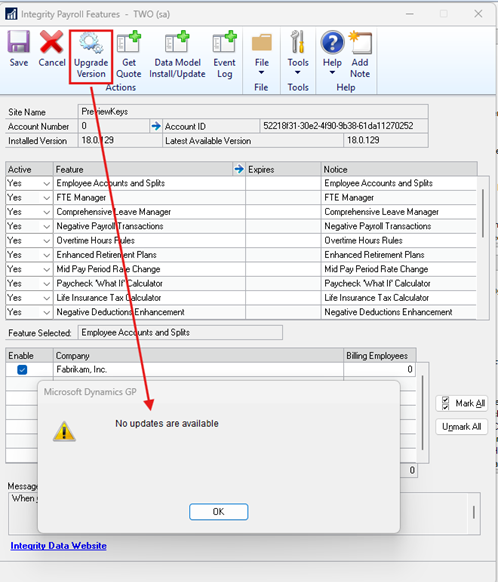This screenshot has height=582, width=498.
Task: Click the Add Note icon
Action: [x=360, y=43]
